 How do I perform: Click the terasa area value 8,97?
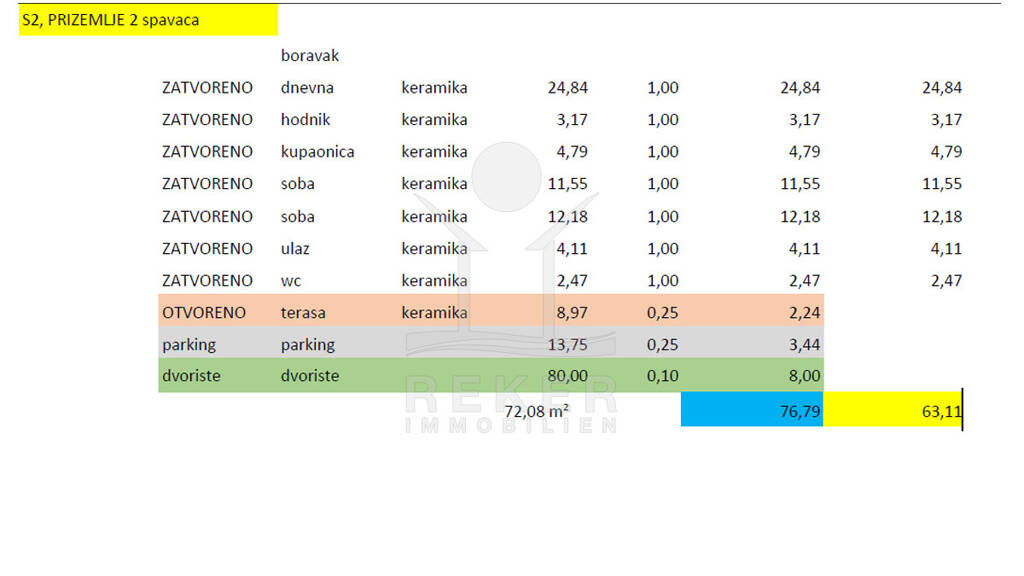[571, 313]
